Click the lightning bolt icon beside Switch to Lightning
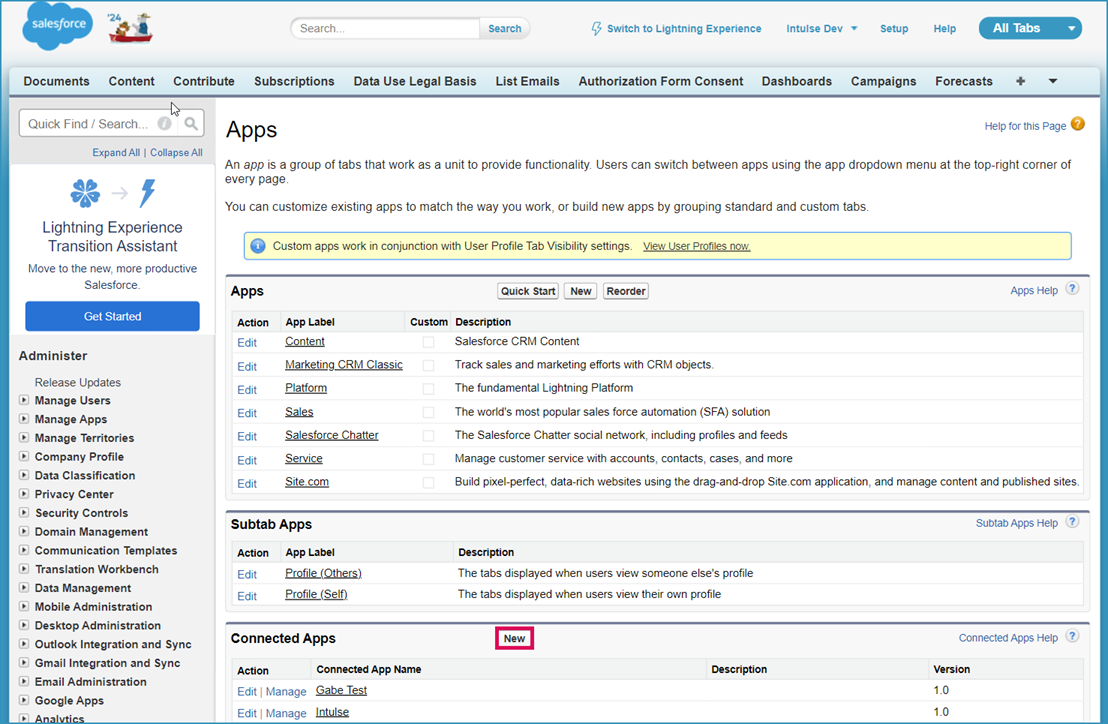Image resolution: width=1108 pixels, height=724 pixels. (x=596, y=29)
